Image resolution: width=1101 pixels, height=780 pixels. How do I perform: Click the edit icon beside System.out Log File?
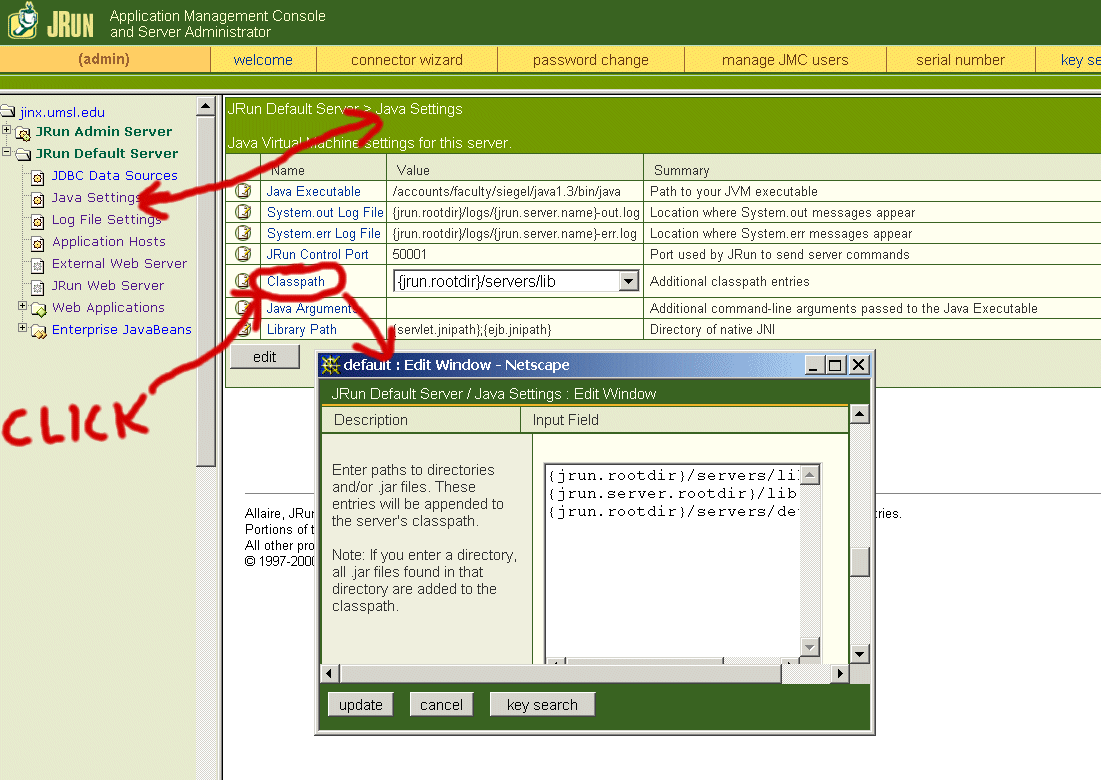[243, 212]
